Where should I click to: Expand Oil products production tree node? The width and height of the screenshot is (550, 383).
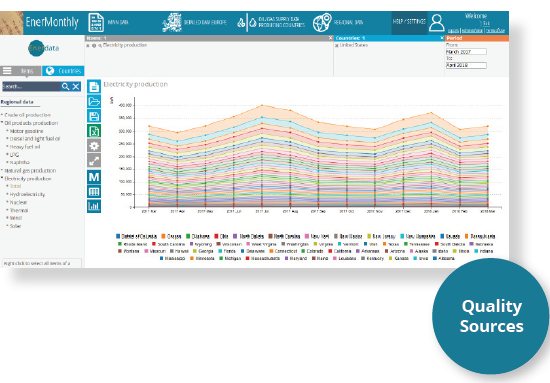[31, 123]
